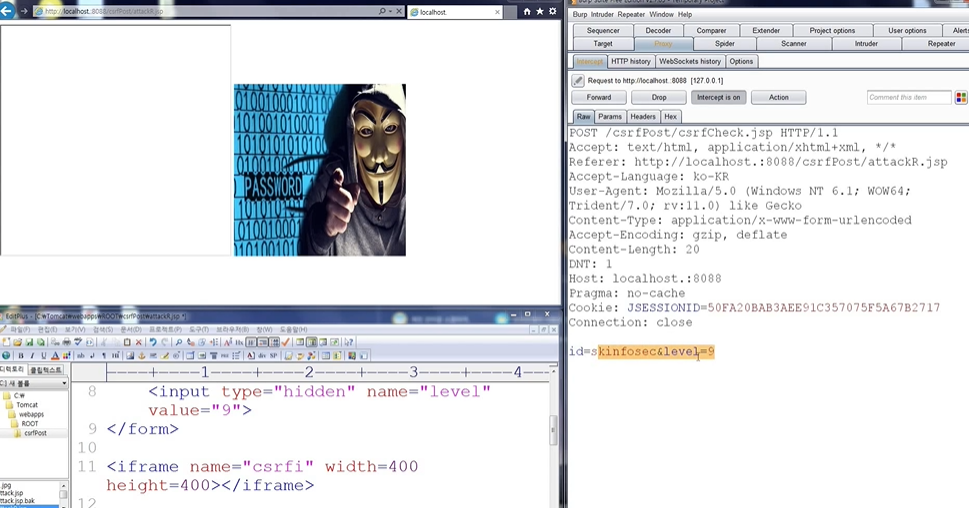Open Project options tab

[x=832, y=30]
